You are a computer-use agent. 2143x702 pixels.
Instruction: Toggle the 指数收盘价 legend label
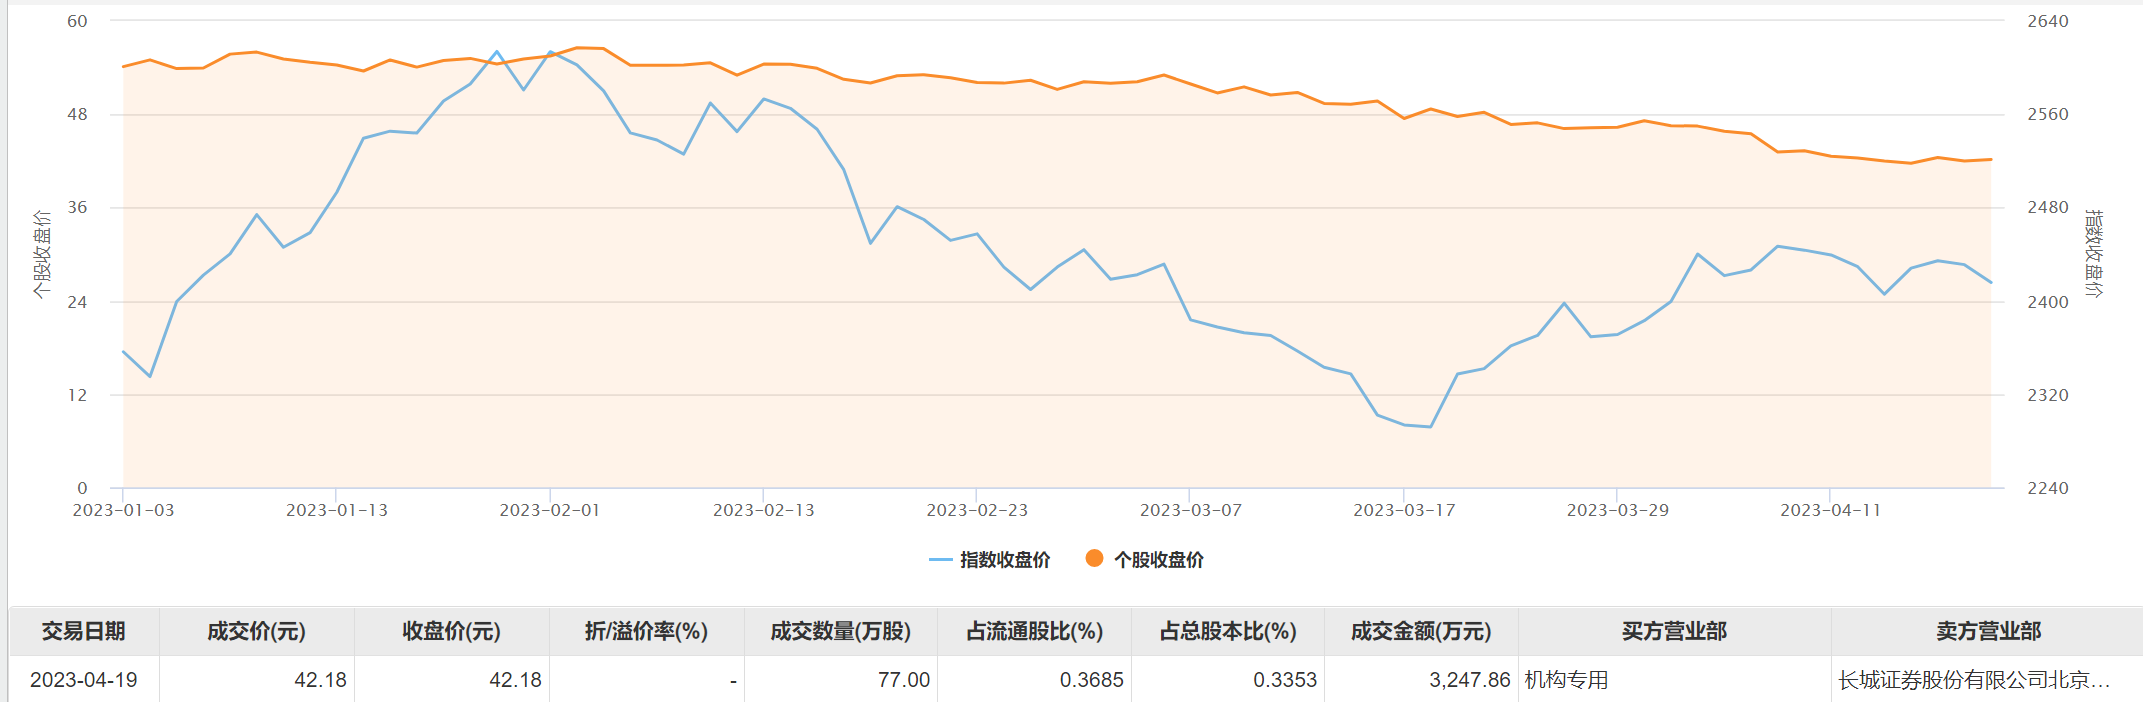pyautogui.click(x=1004, y=560)
